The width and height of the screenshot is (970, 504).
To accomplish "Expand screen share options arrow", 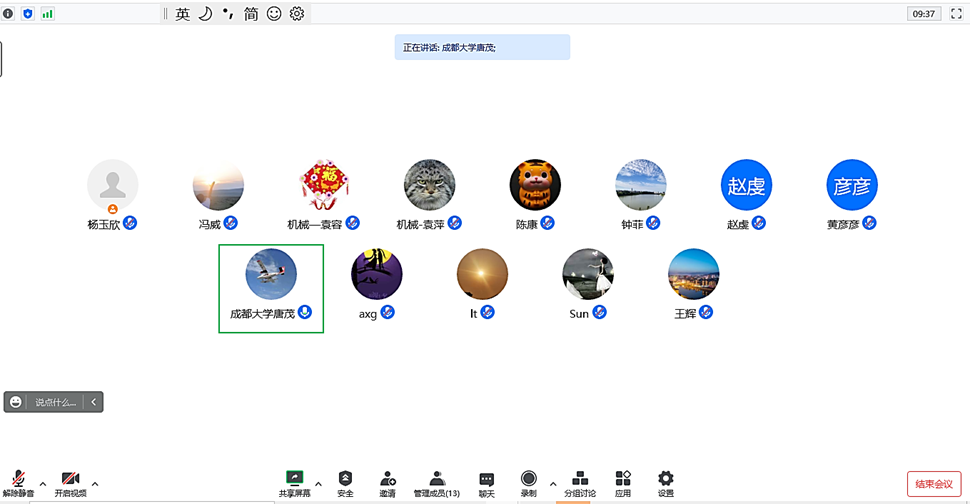I will [318, 481].
